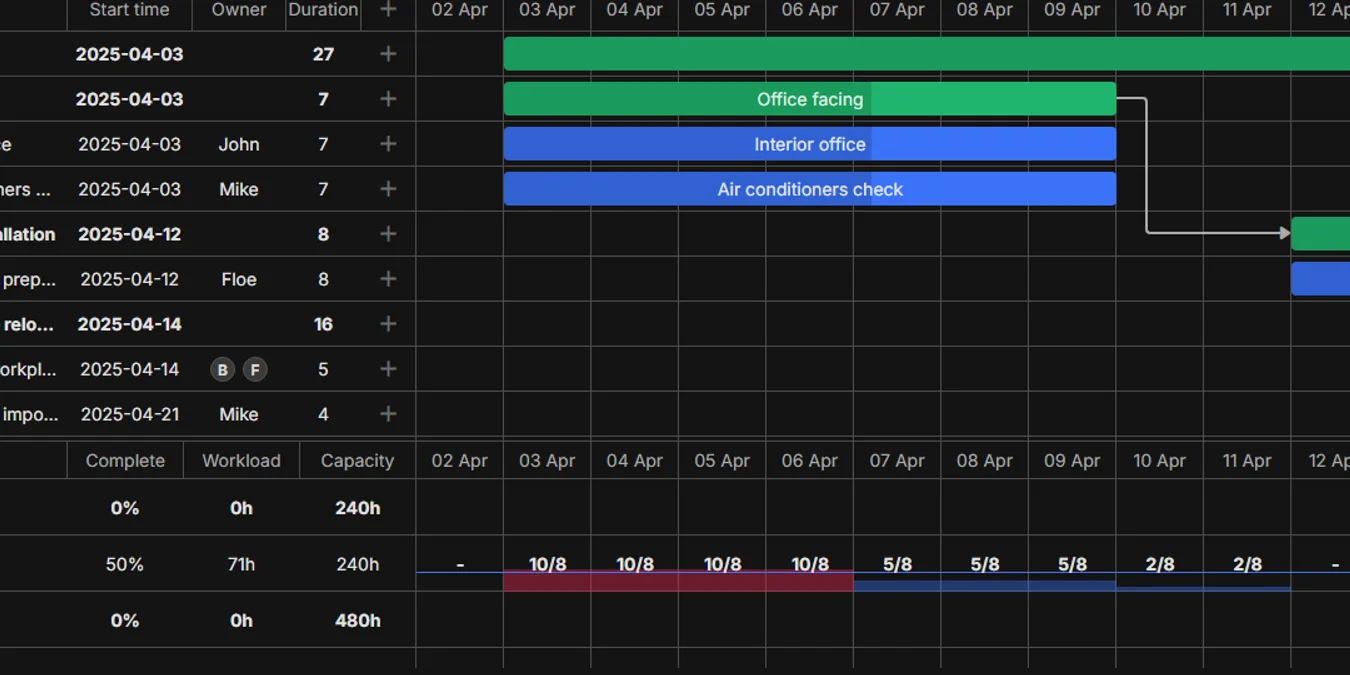
Task: Click the B owner avatar
Action: coord(222,370)
